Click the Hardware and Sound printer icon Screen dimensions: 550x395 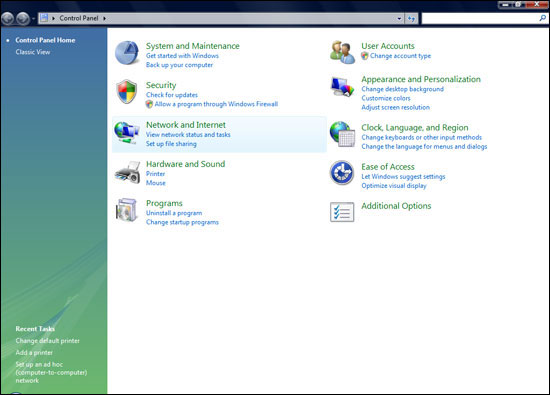127,172
